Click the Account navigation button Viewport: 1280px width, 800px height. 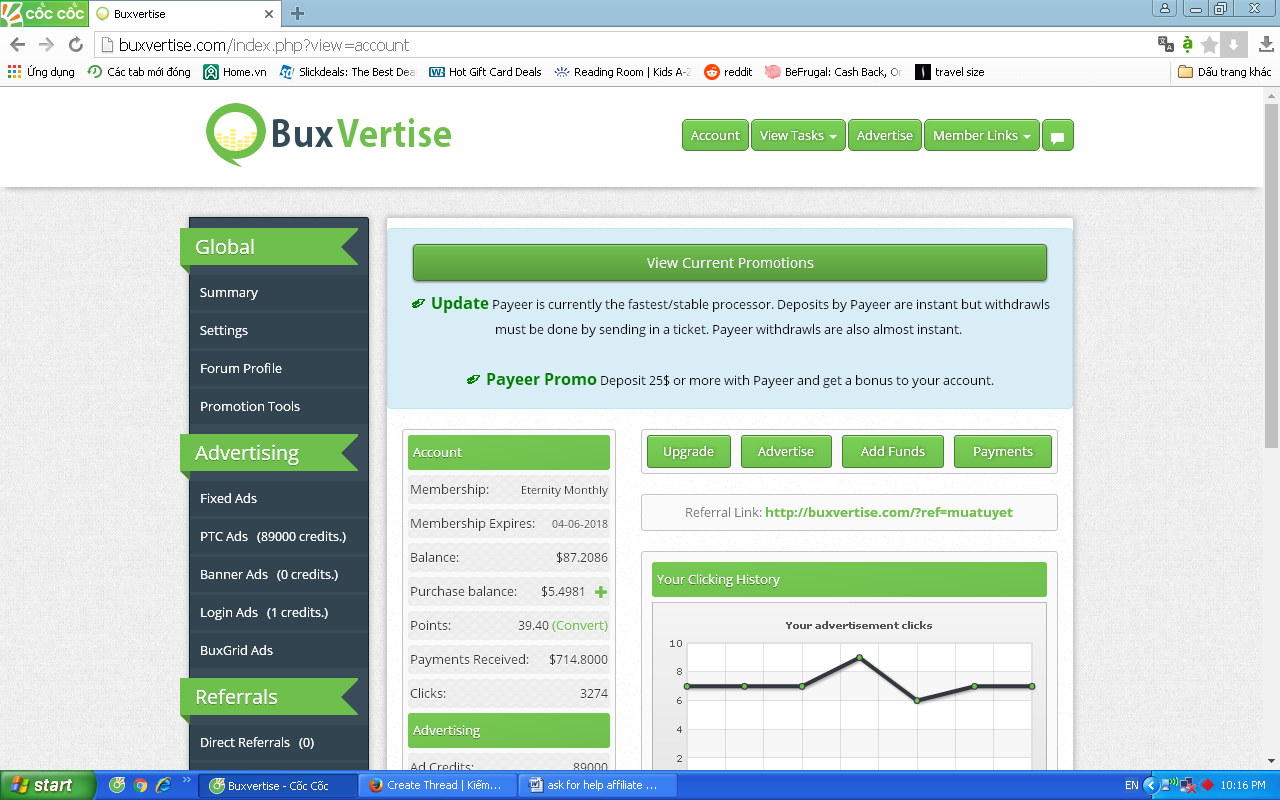click(x=715, y=136)
